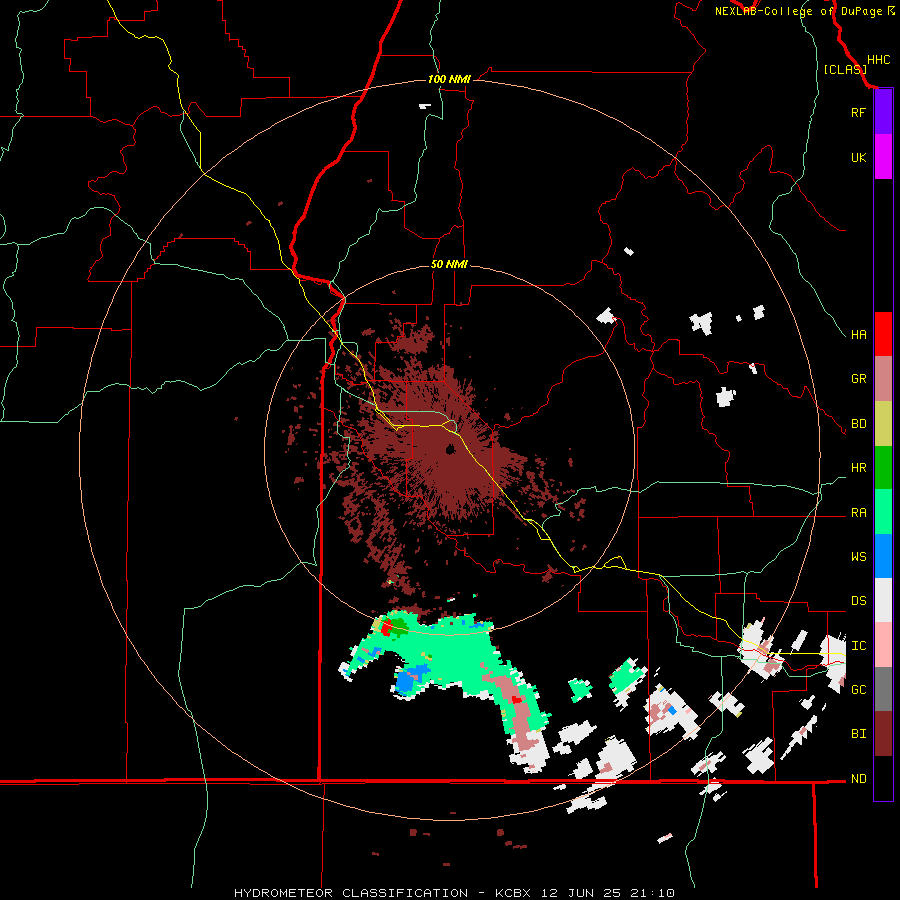
Task: Click the RF purple legend swatch
Action: pyautogui.click(x=883, y=112)
